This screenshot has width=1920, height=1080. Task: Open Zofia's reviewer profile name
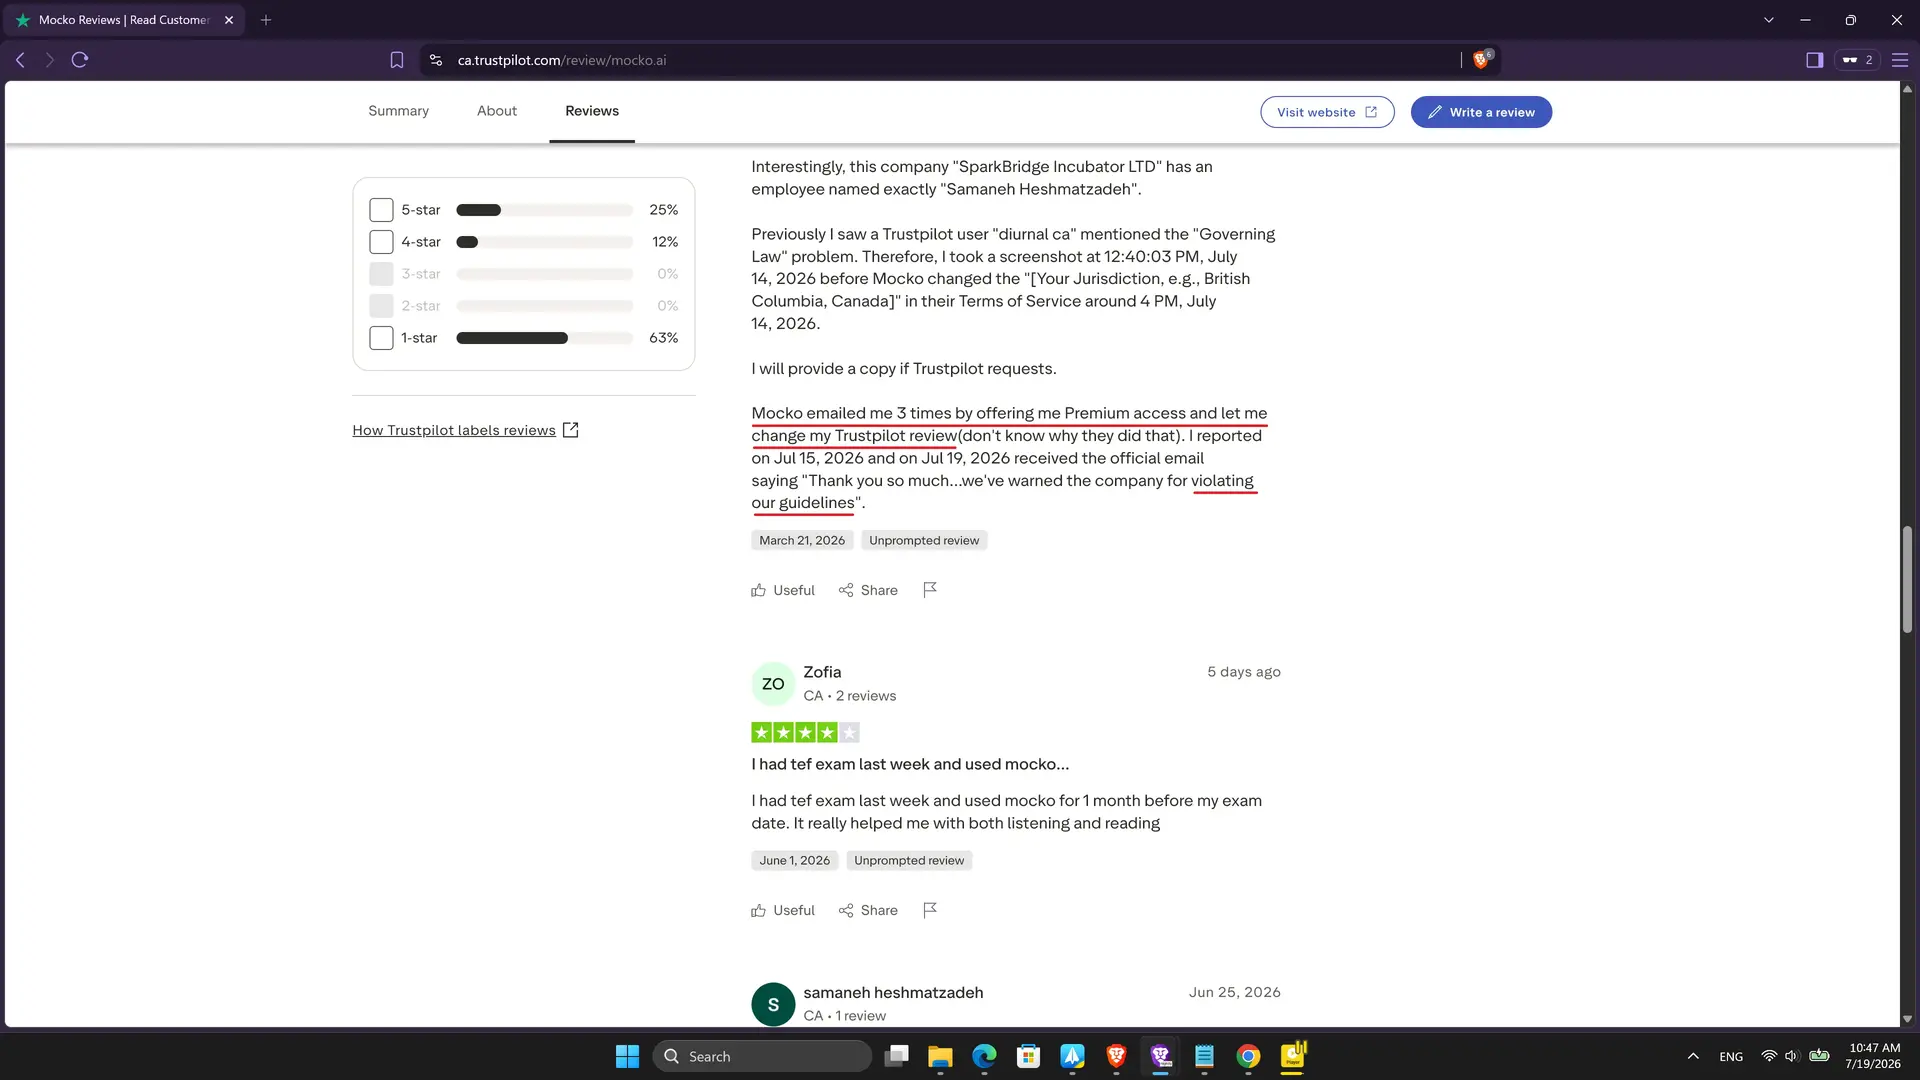click(822, 672)
